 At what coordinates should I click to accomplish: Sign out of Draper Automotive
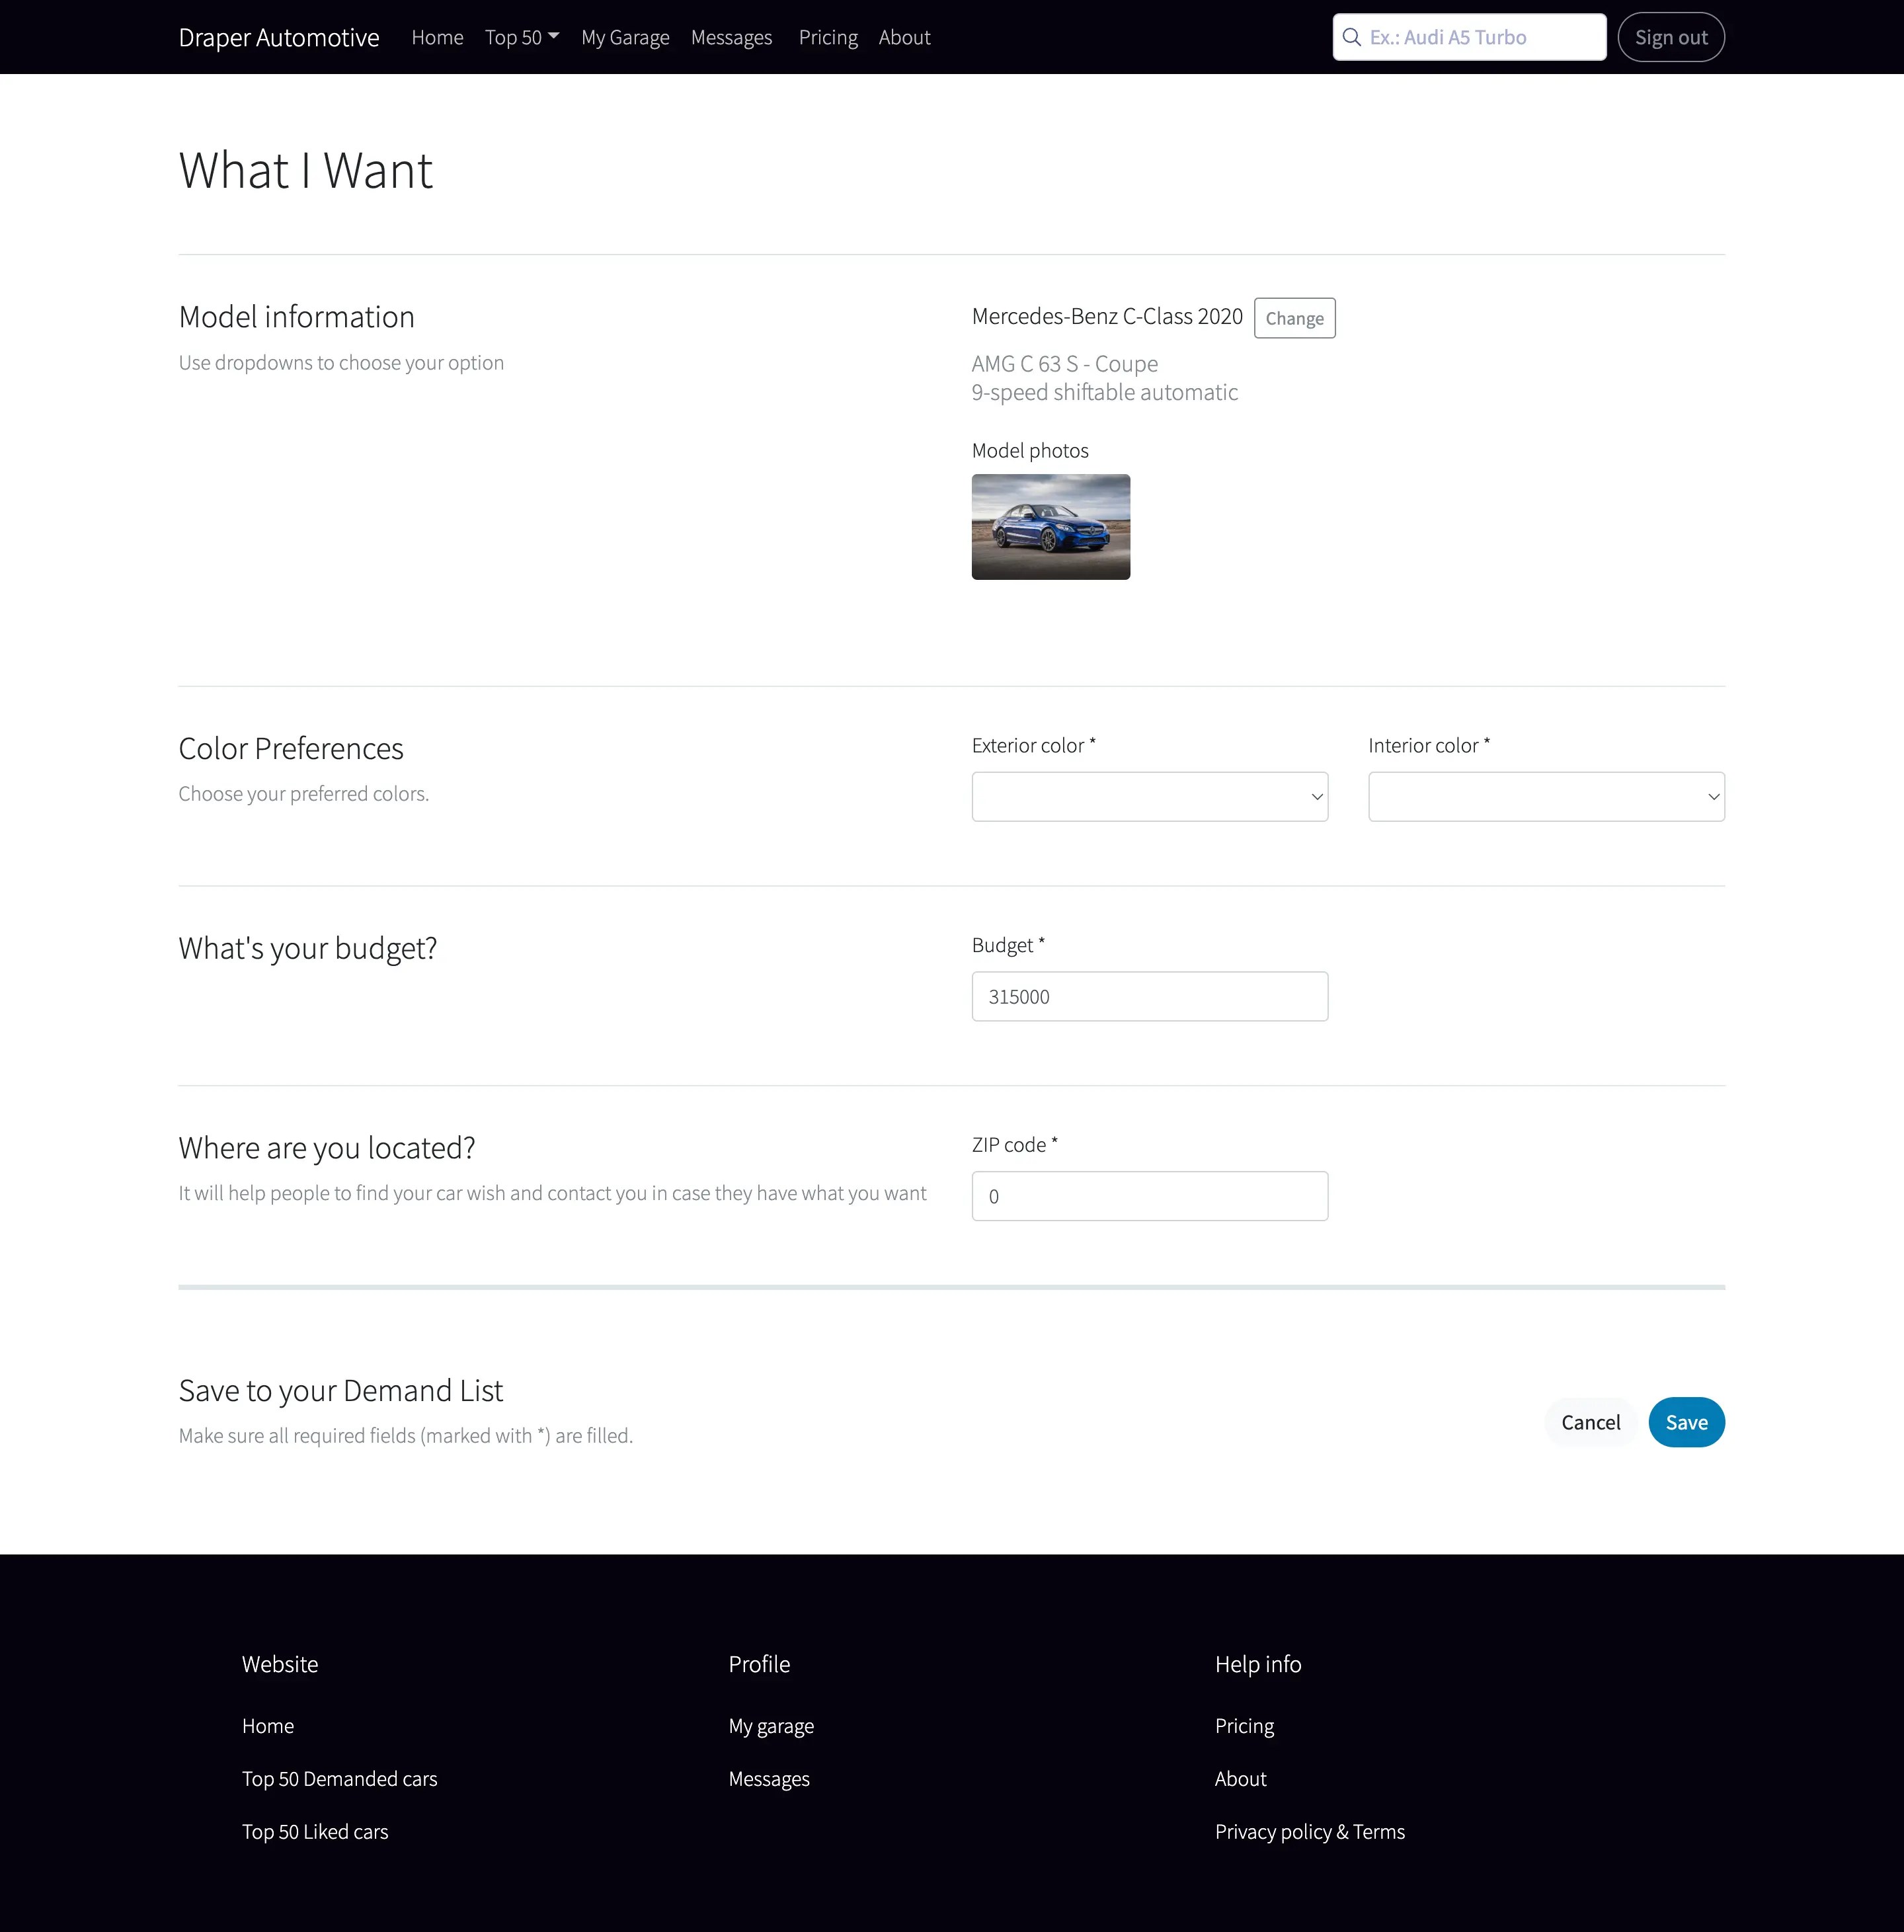pos(1671,36)
